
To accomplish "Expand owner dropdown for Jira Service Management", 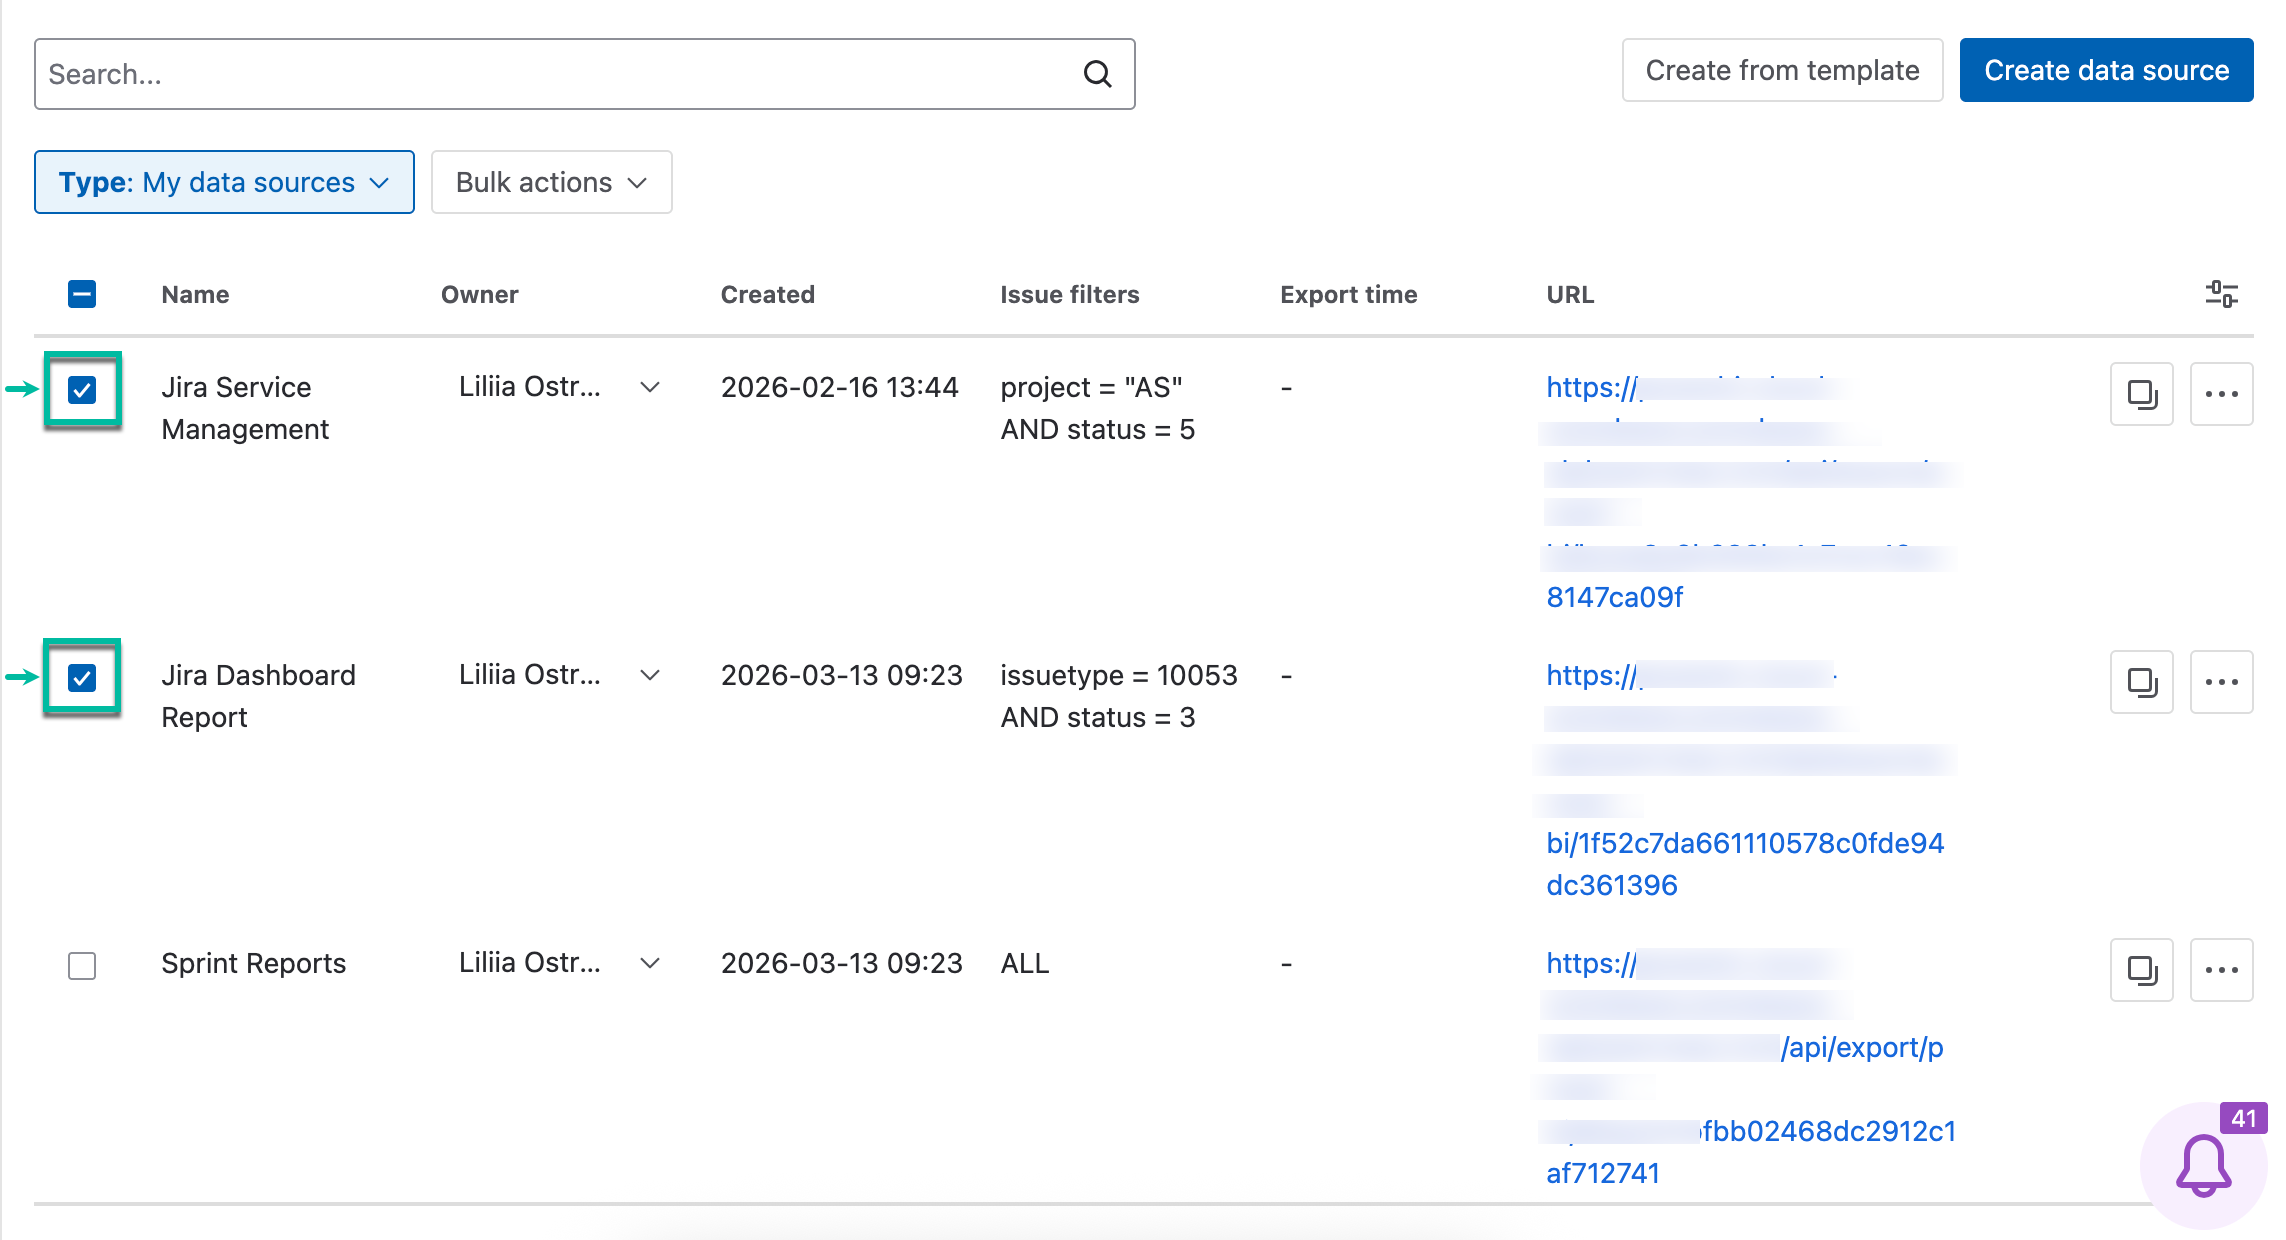I will 650,387.
